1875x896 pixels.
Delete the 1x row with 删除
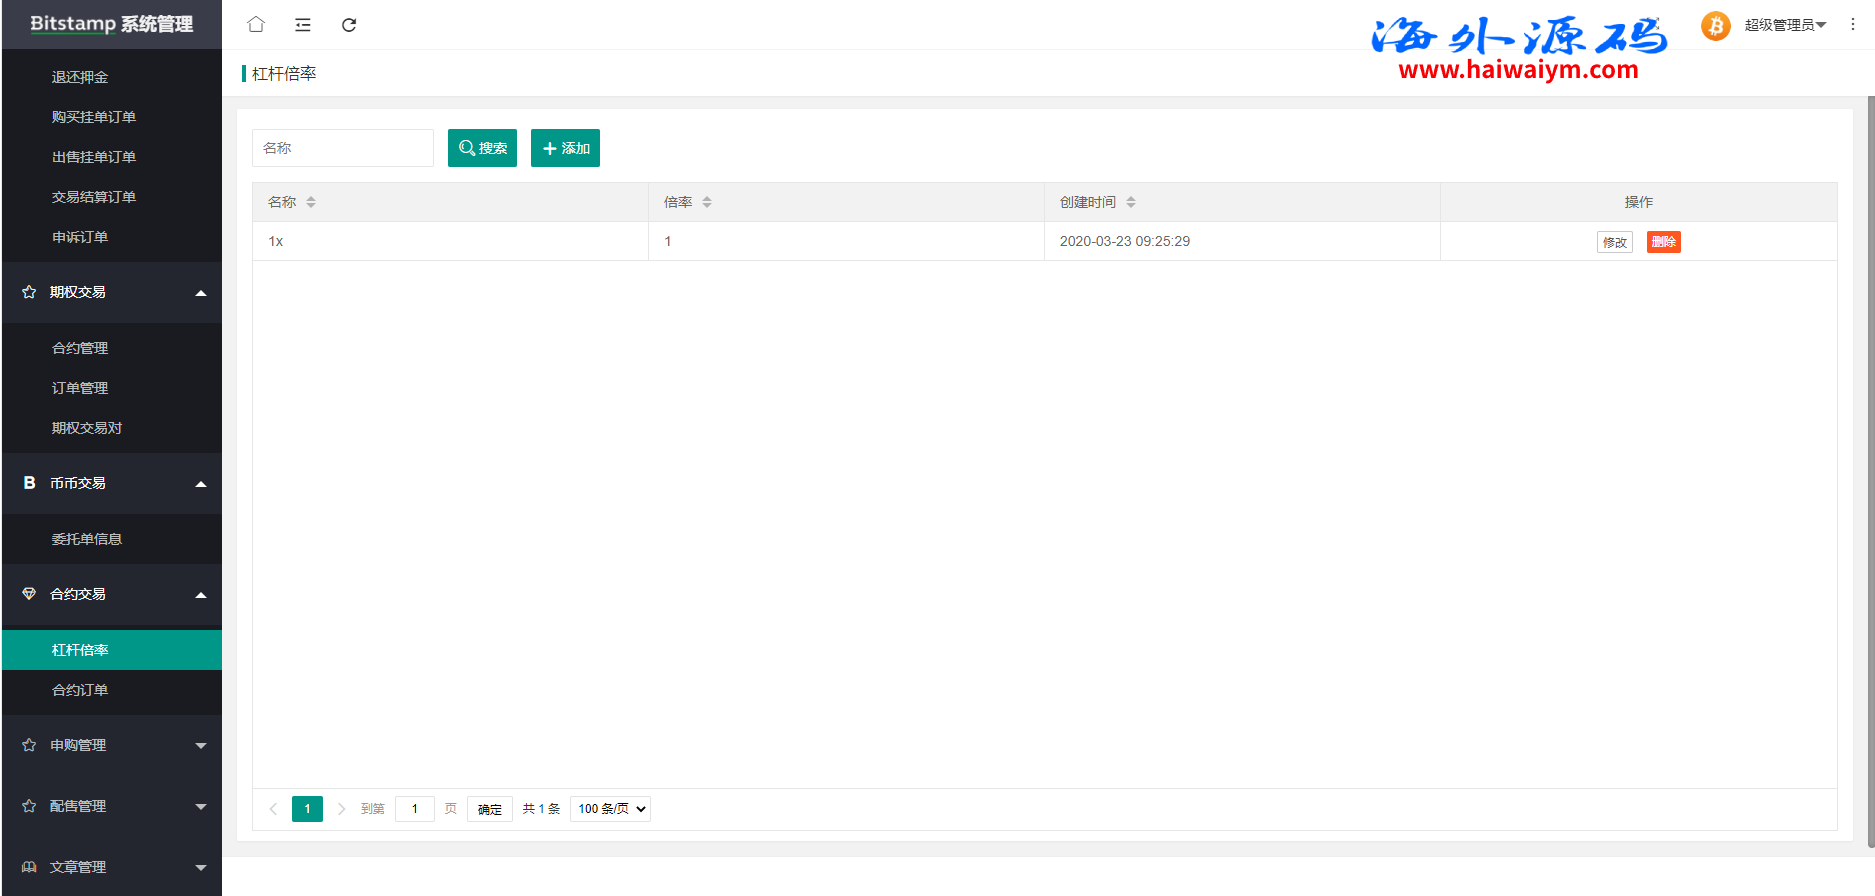pos(1663,242)
